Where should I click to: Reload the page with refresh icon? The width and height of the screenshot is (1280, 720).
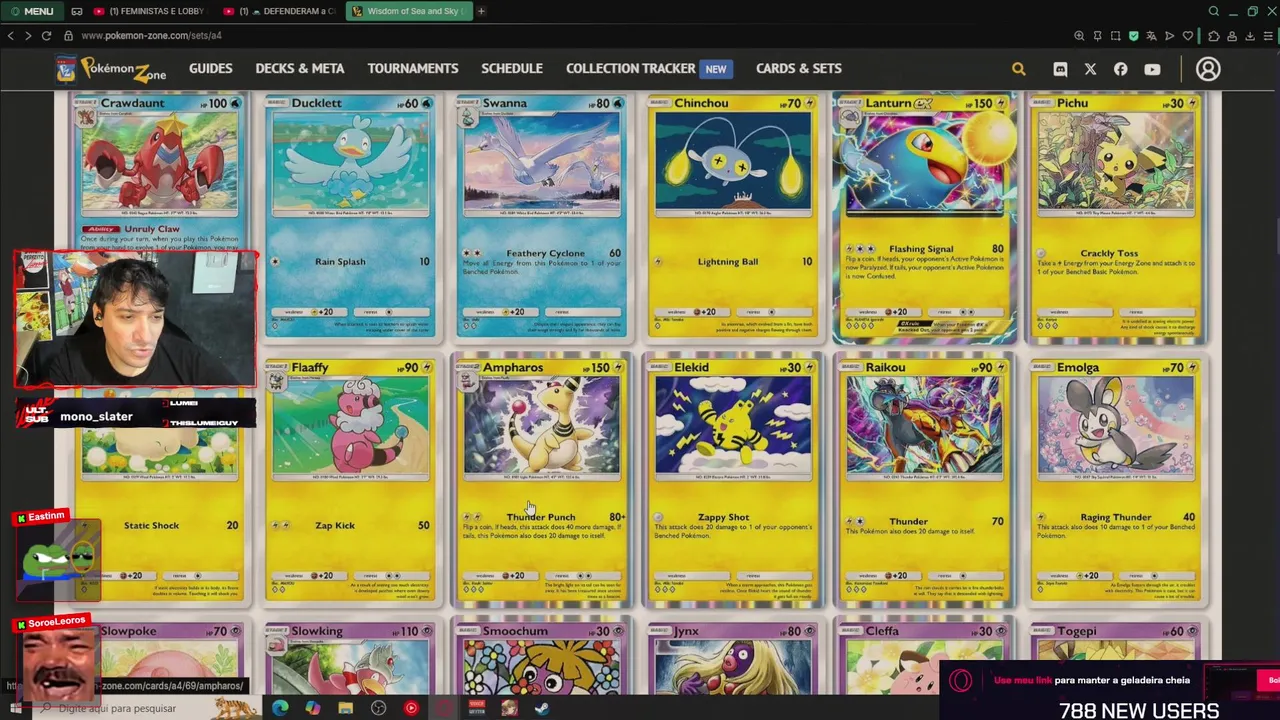(46, 35)
